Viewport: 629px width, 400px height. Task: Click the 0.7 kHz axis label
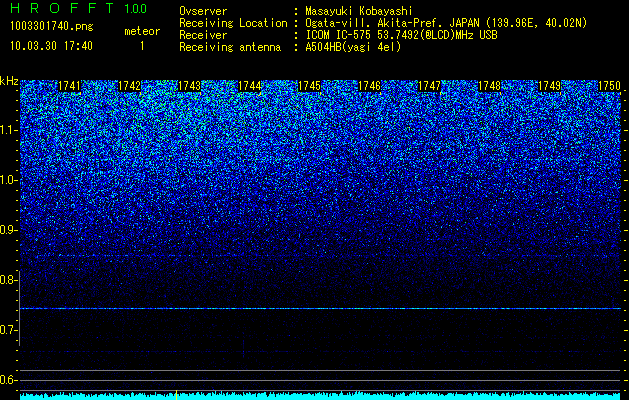pos(8,330)
